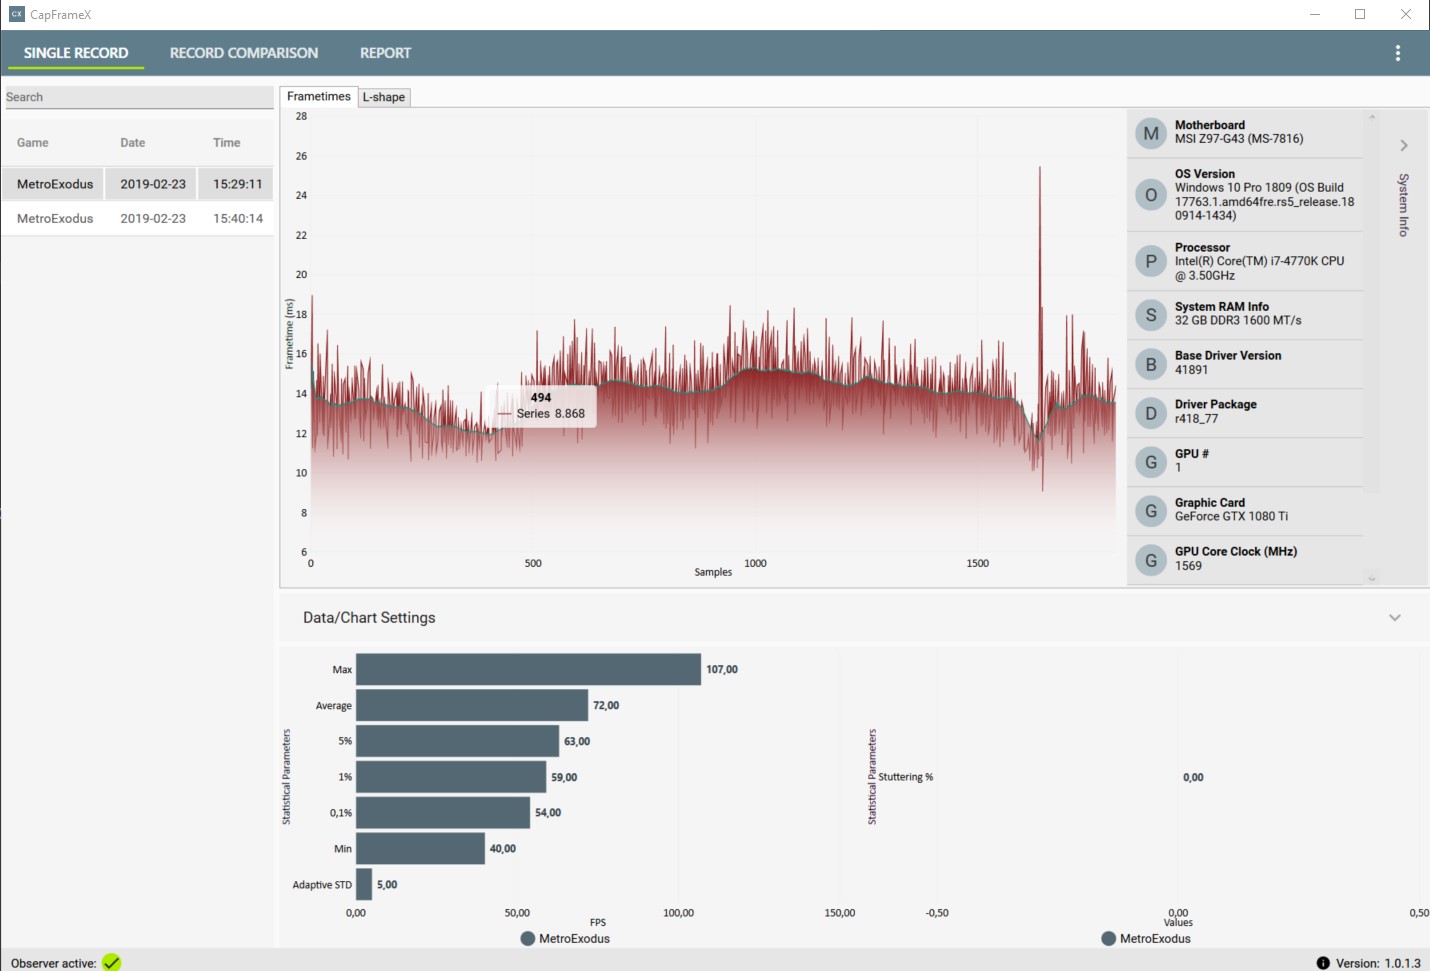Toggle MetroExodus legend in stuttering chart

tap(1146, 938)
